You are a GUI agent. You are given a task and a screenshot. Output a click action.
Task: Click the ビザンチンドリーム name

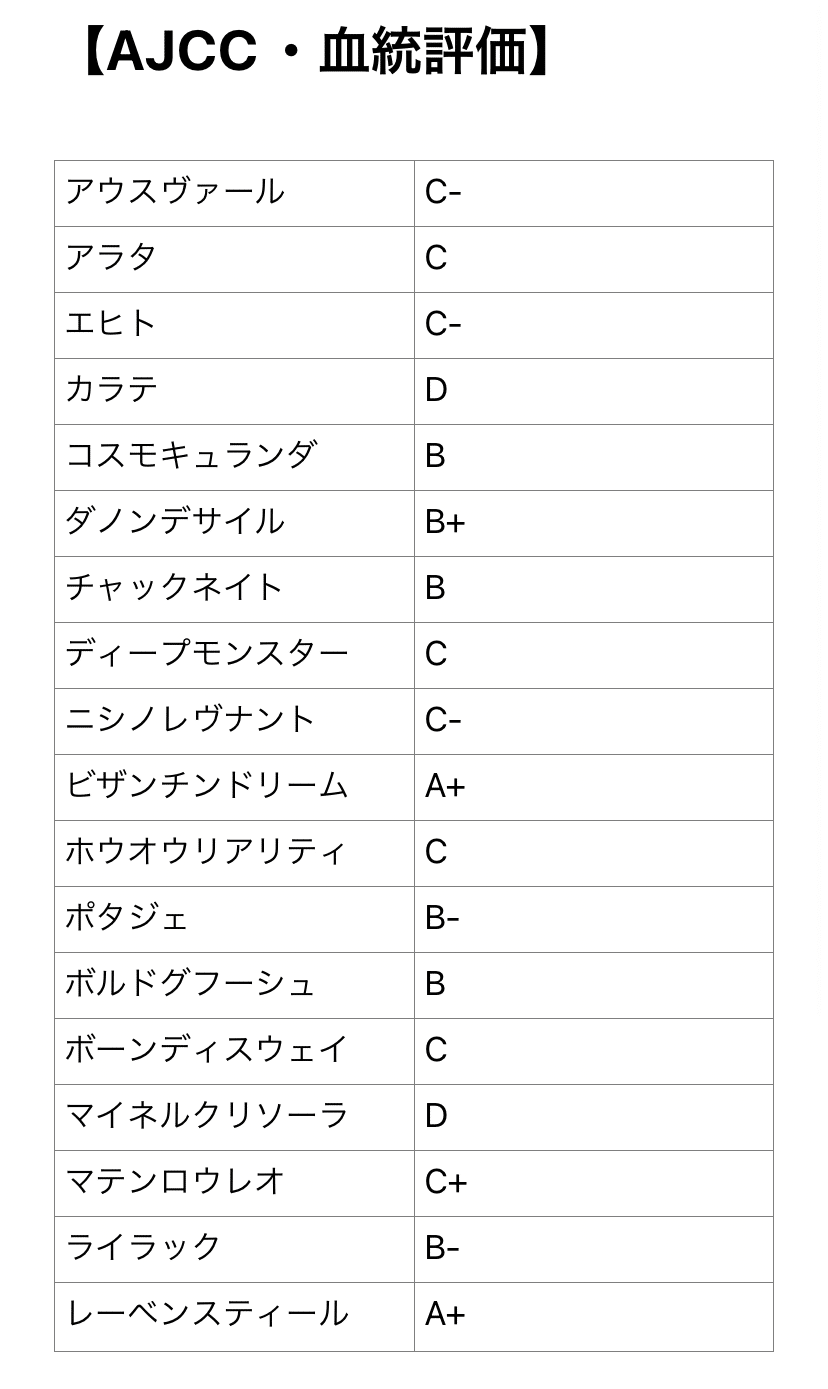coord(207,786)
